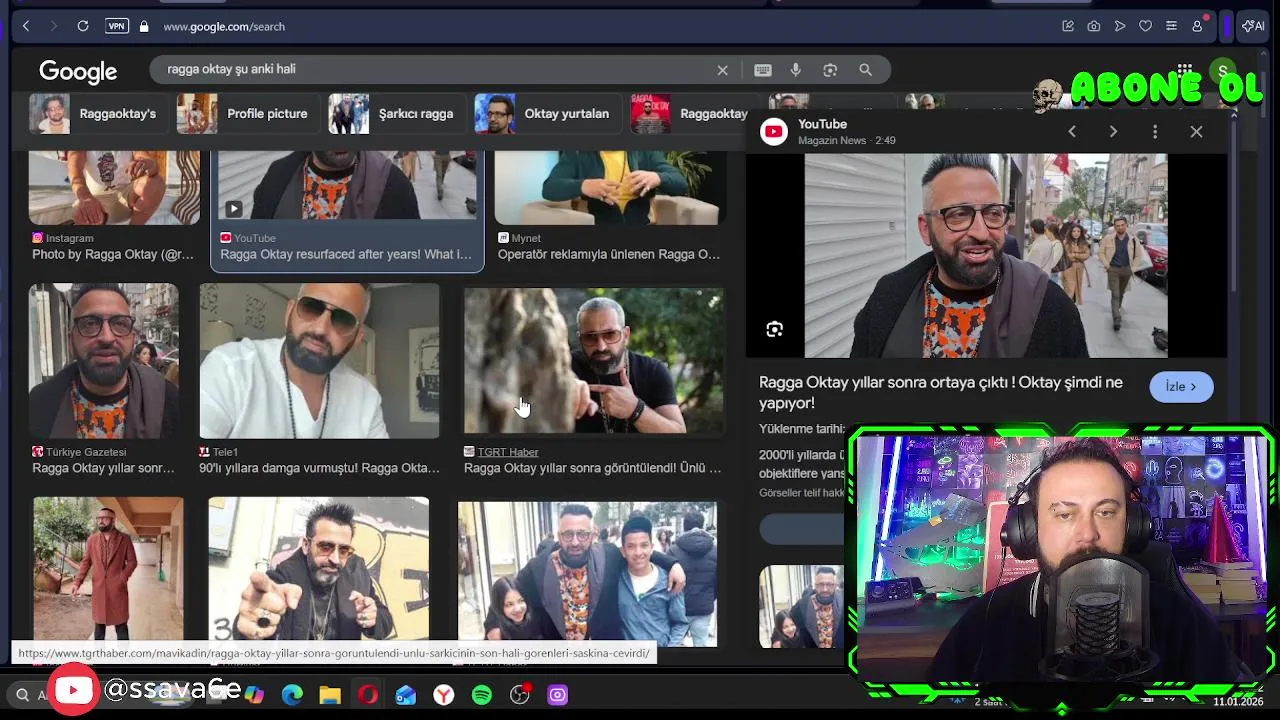Screen dimensions: 1280x720
Task: Open 'Ragga Oktay yıllar sonra ortaya çıktı' title
Action: (x=941, y=393)
